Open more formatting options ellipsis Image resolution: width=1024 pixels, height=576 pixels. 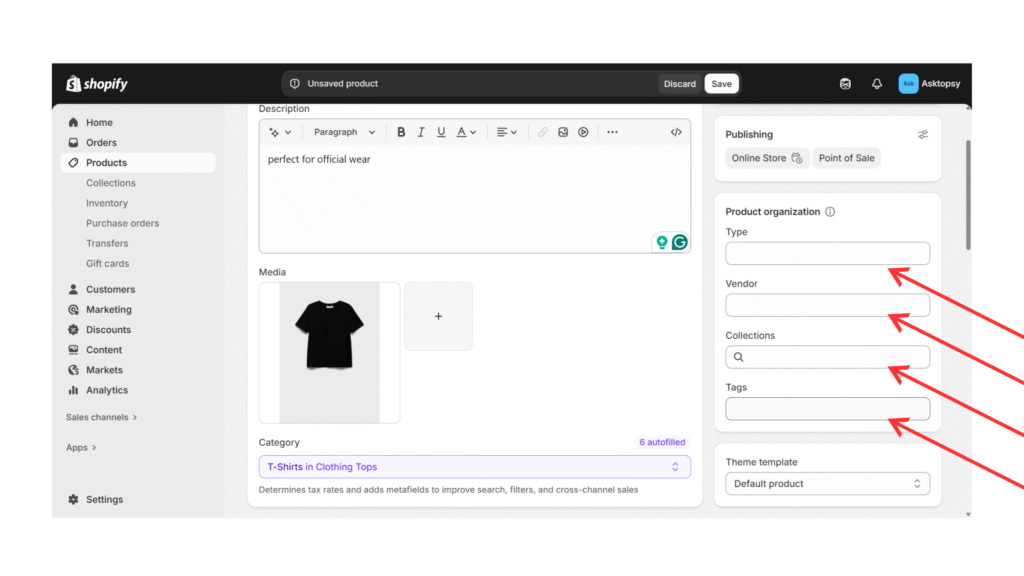pos(612,132)
